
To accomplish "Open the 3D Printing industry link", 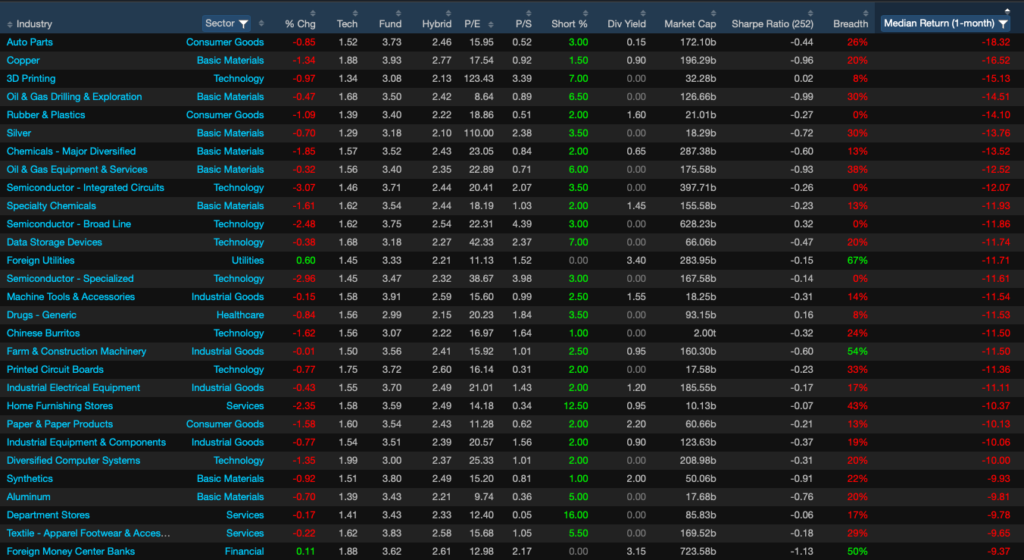I will point(31,78).
